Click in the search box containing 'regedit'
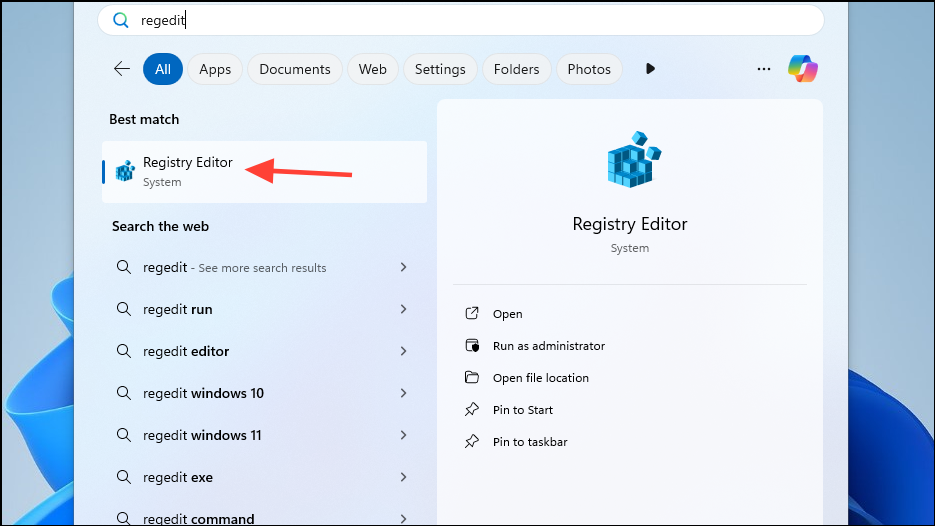 tap(461, 20)
